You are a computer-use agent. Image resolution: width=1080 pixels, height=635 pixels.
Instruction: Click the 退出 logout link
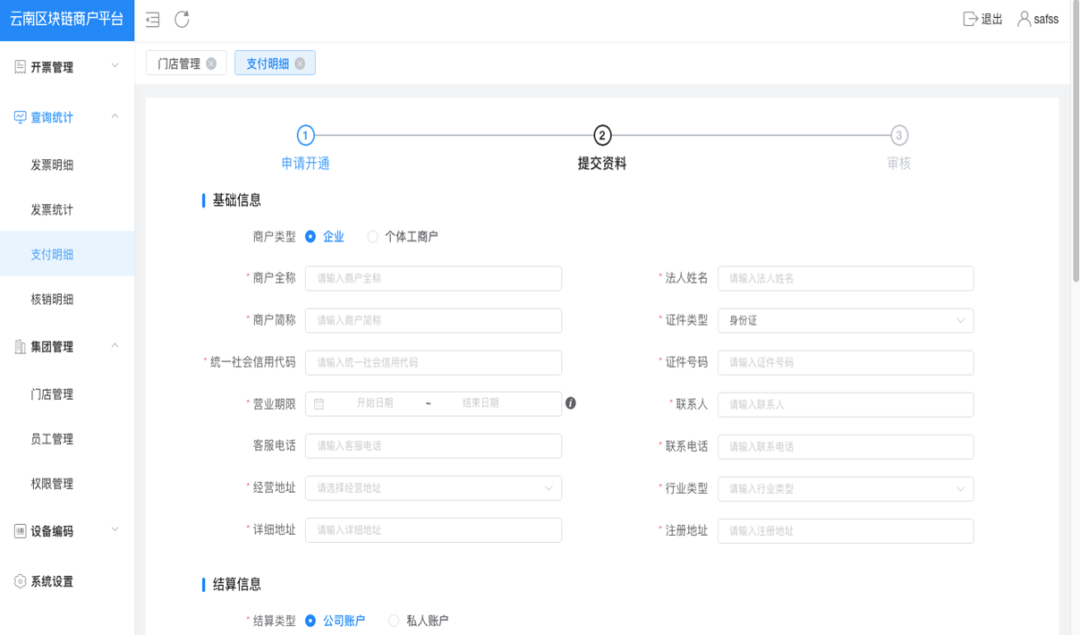[992, 19]
